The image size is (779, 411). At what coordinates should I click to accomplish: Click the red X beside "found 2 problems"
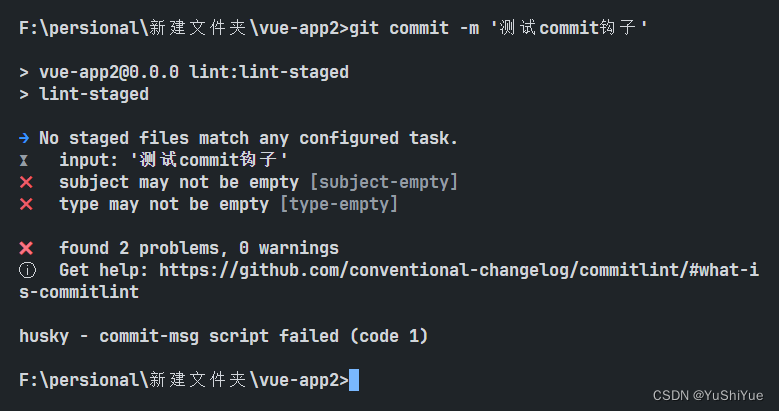point(26,248)
